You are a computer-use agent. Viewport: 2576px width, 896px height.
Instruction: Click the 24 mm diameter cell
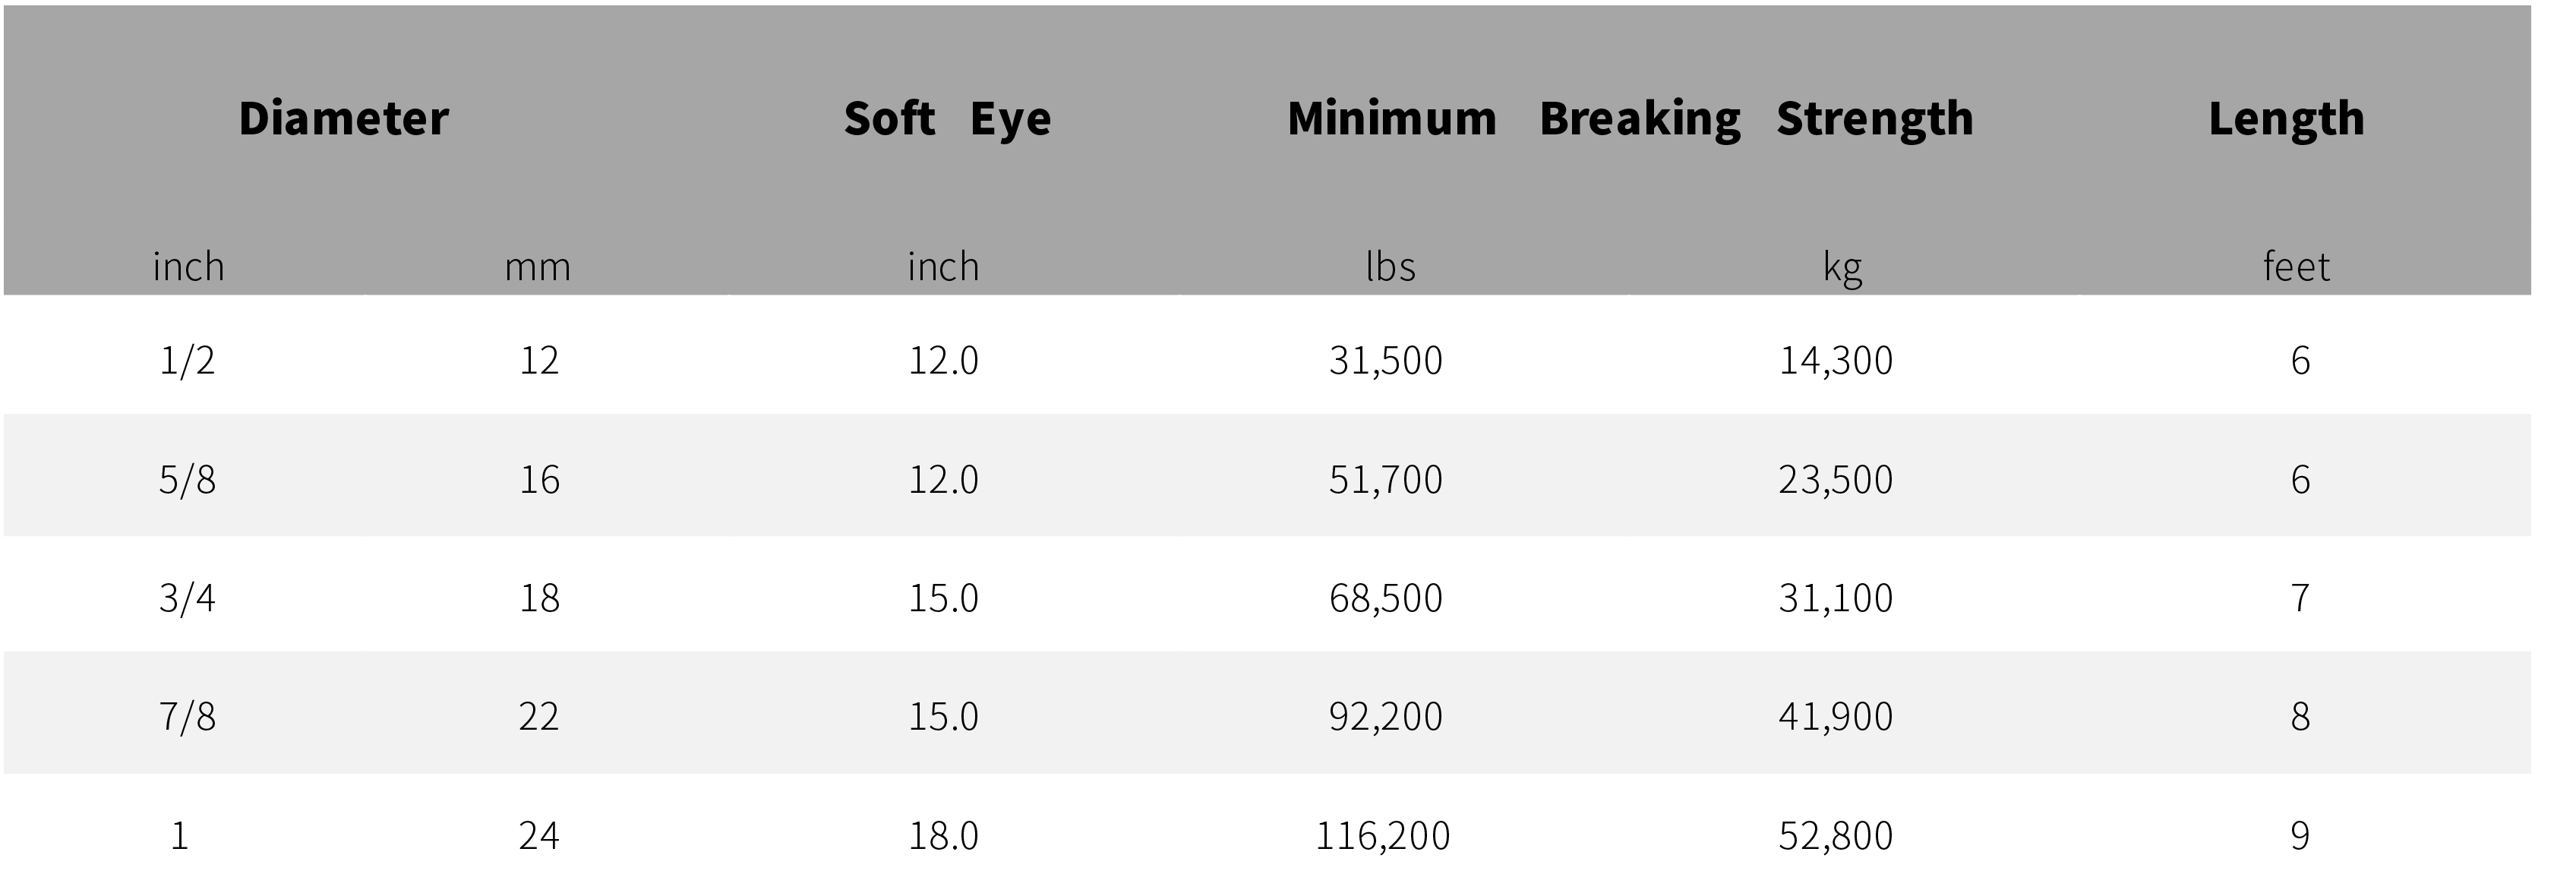click(538, 836)
